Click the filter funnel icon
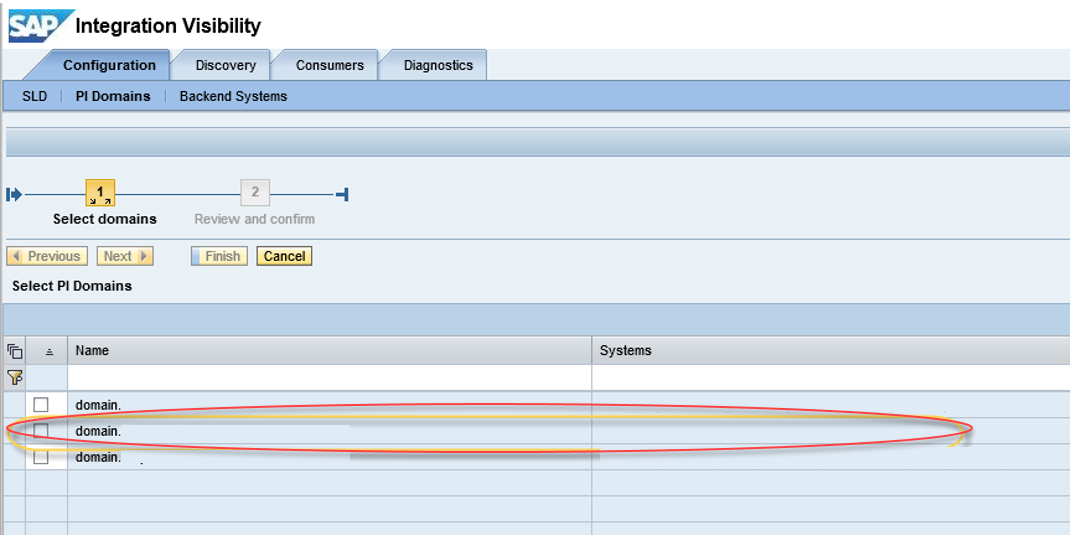This screenshot has height=535, width=1070. pyautogui.click(x=15, y=377)
